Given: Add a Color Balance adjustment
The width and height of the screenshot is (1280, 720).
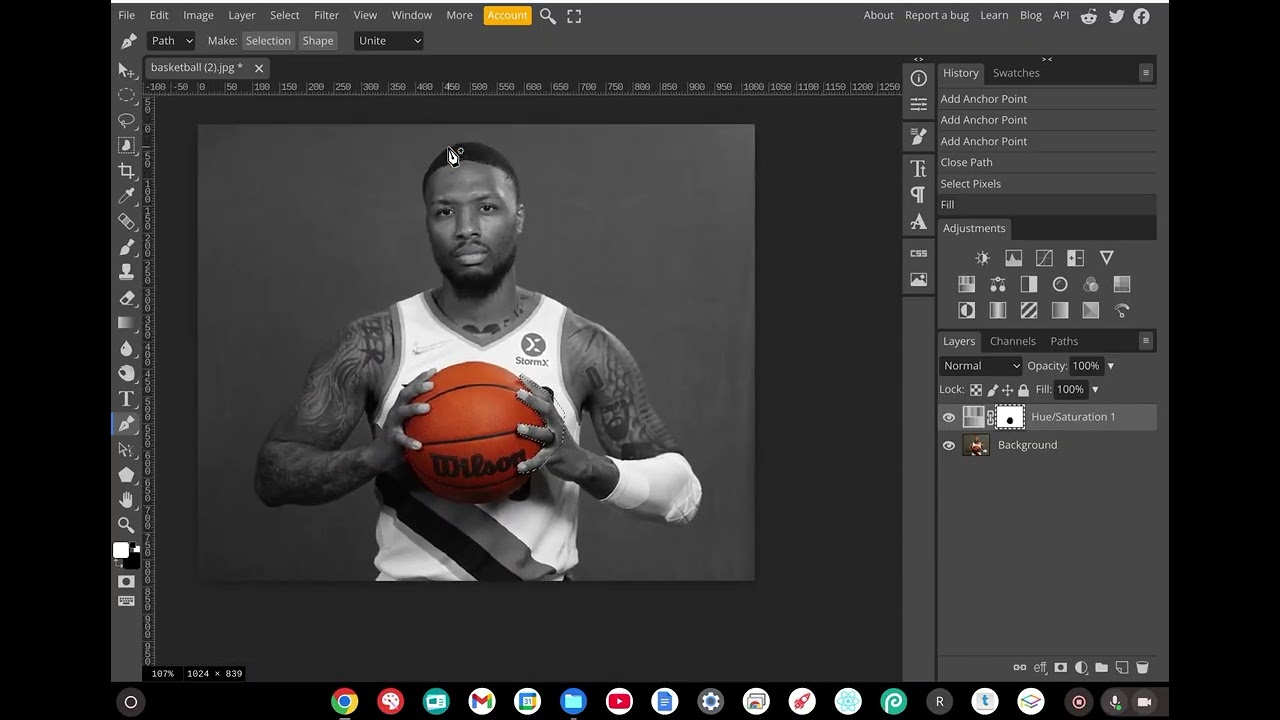Looking at the screenshot, I should 998,285.
